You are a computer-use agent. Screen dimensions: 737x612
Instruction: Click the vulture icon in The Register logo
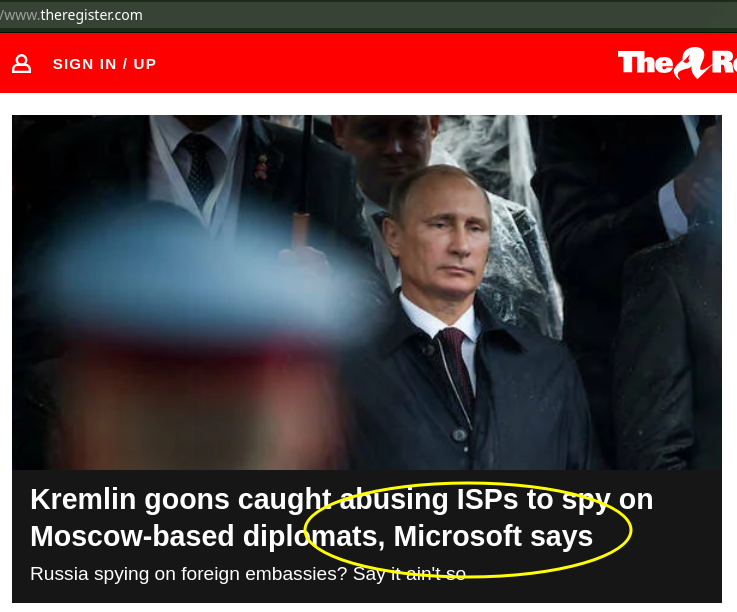tap(691, 63)
